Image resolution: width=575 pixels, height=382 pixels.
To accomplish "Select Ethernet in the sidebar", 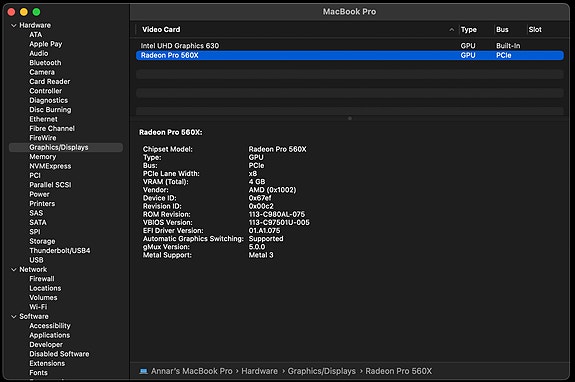I will [43, 119].
